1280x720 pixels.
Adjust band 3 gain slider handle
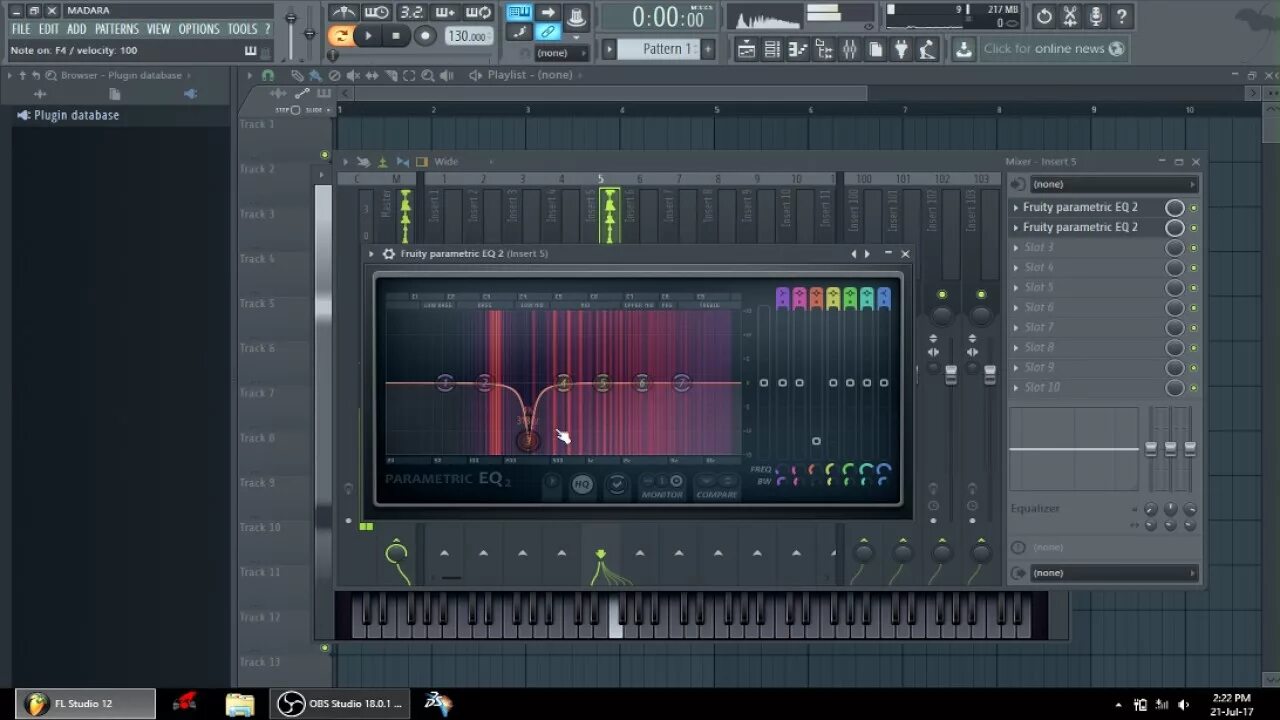[x=816, y=441]
